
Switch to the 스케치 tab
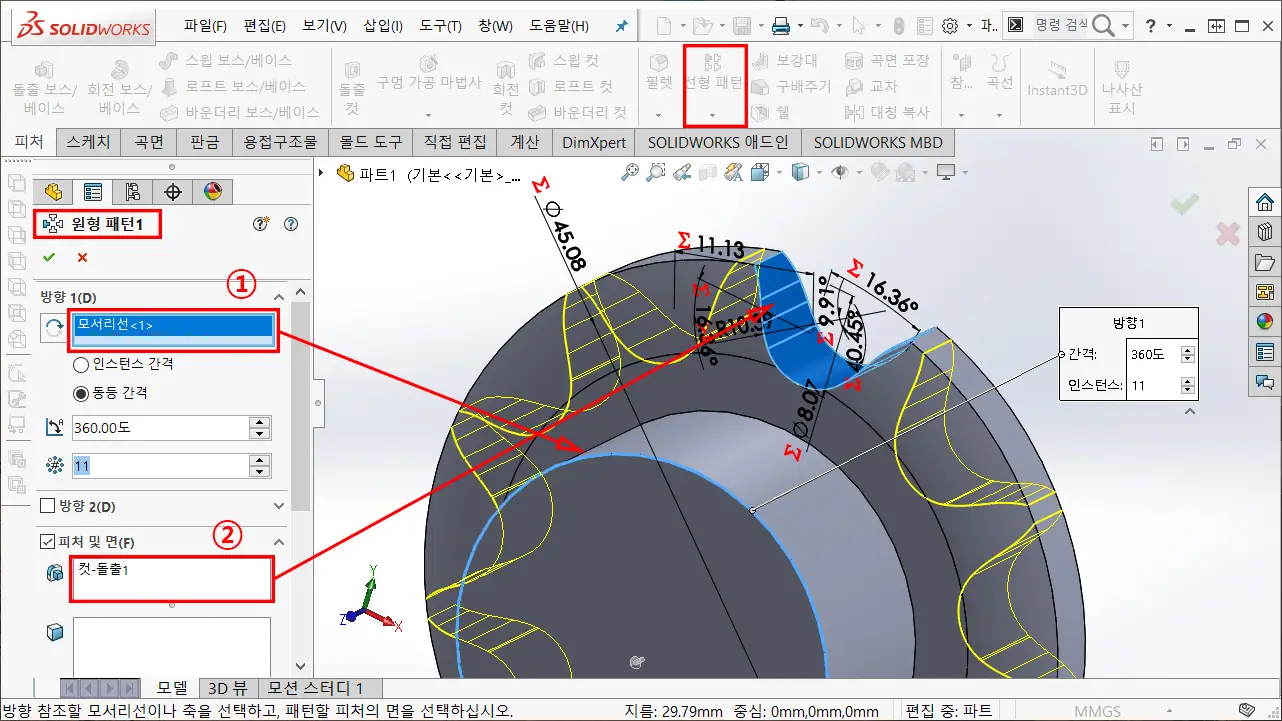point(89,142)
